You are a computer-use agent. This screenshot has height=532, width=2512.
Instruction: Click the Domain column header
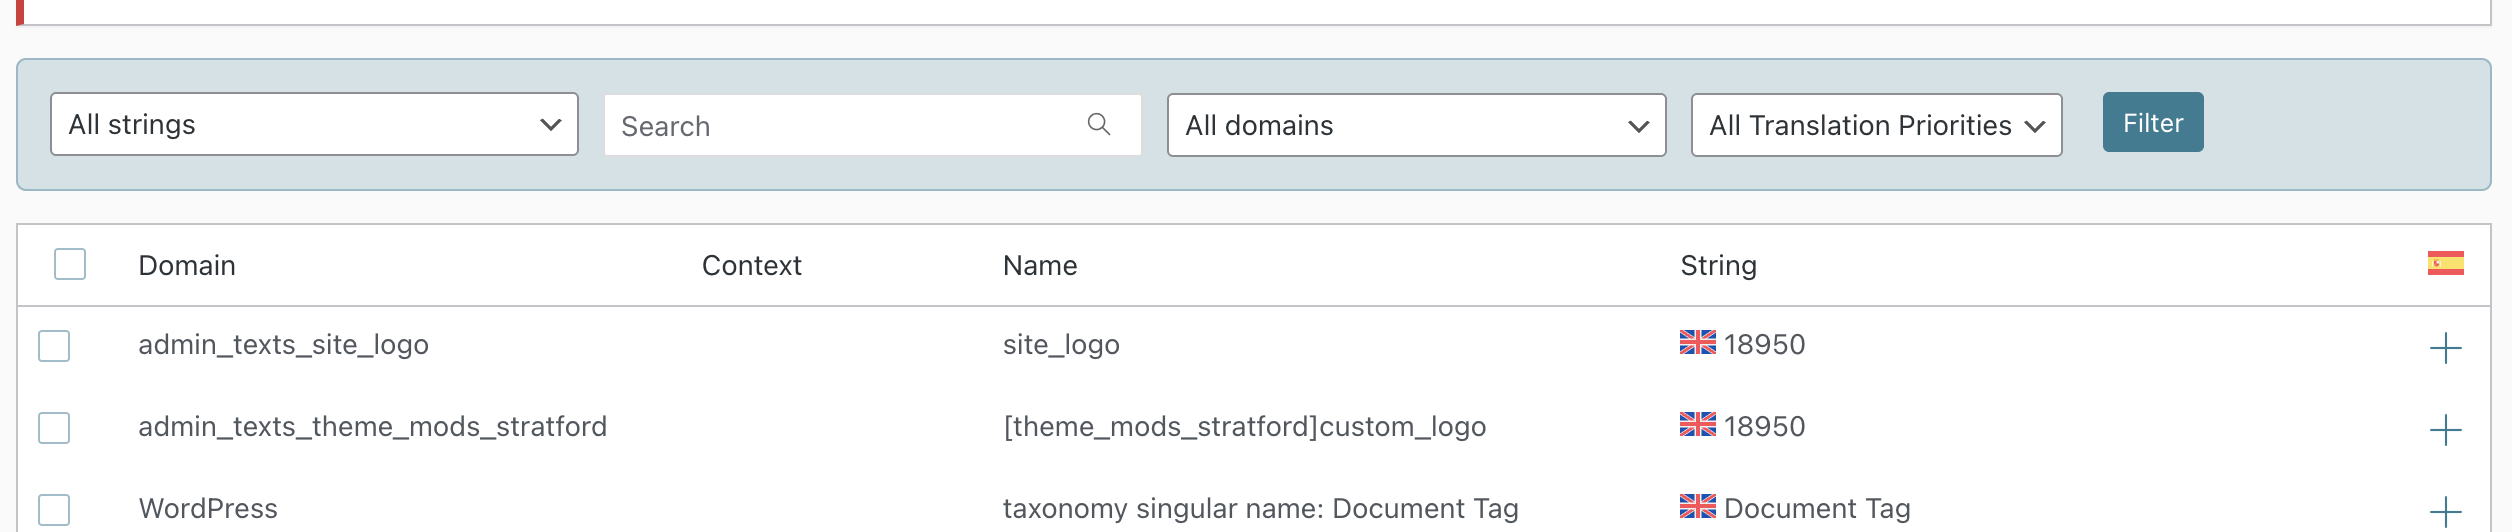point(187,265)
